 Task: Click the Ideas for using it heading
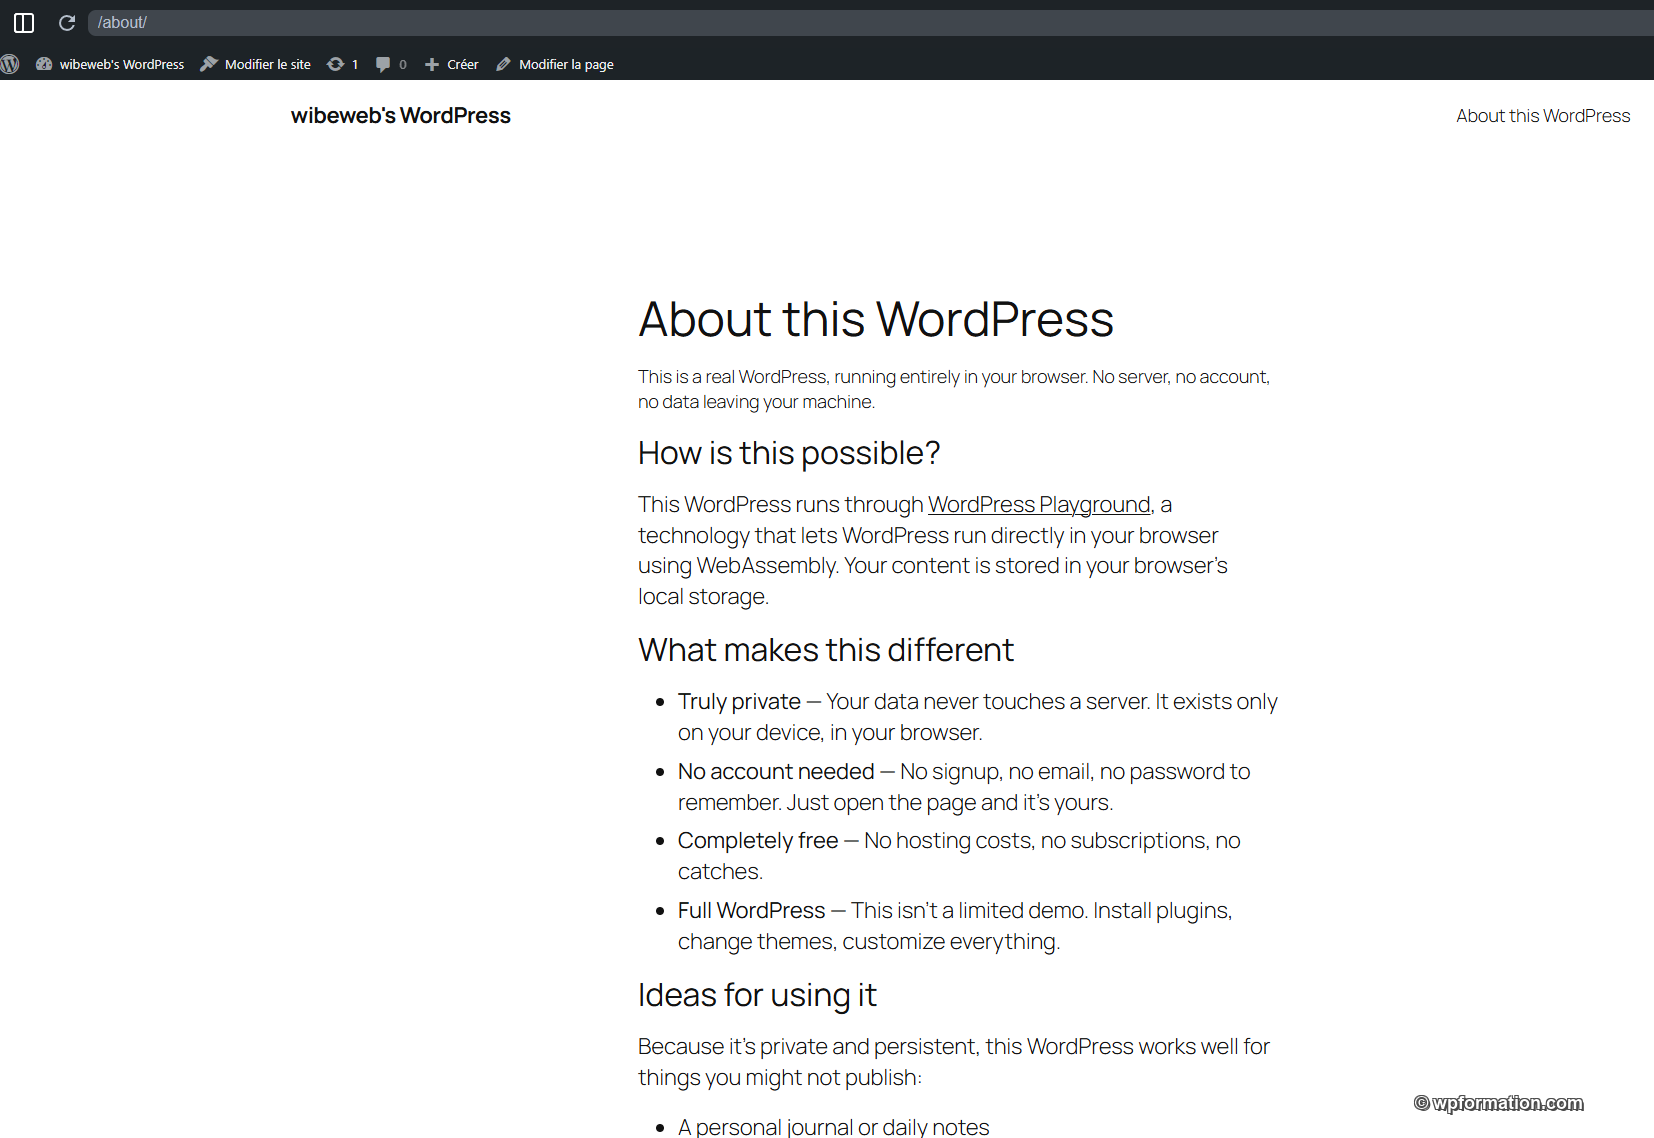click(x=757, y=995)
